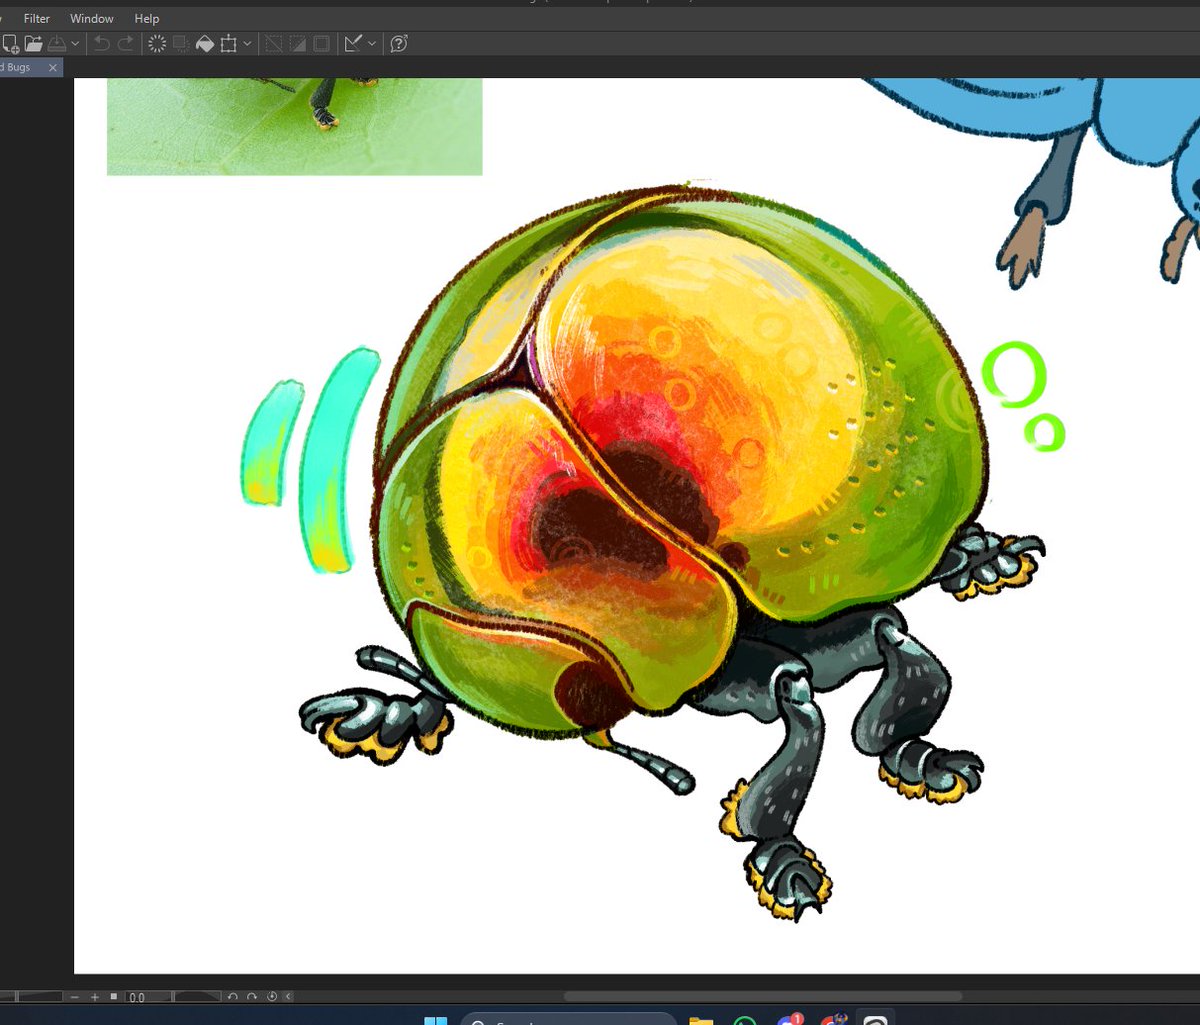Click Clear Outside Selection icon
Screen dimensions: 1200x1025
point(181,43)
